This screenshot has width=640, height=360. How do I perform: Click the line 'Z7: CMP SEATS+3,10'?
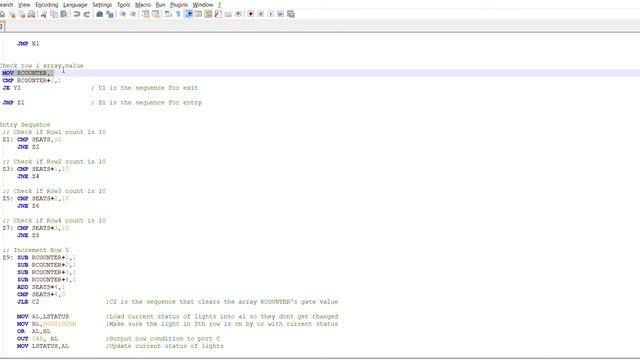pyautogui.click(x=36, y=228)
